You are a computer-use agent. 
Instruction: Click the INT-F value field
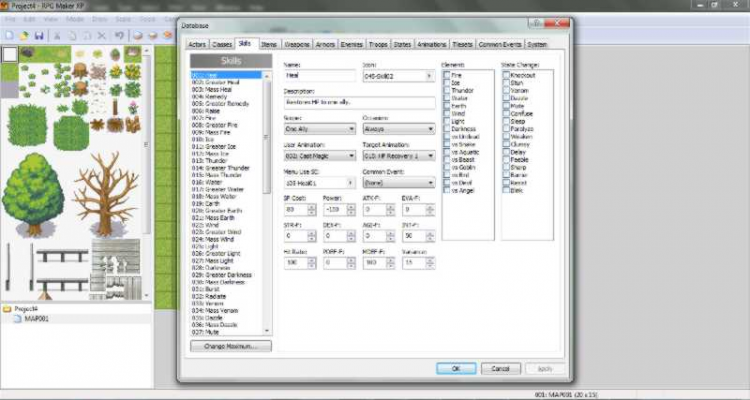(414, 236)
